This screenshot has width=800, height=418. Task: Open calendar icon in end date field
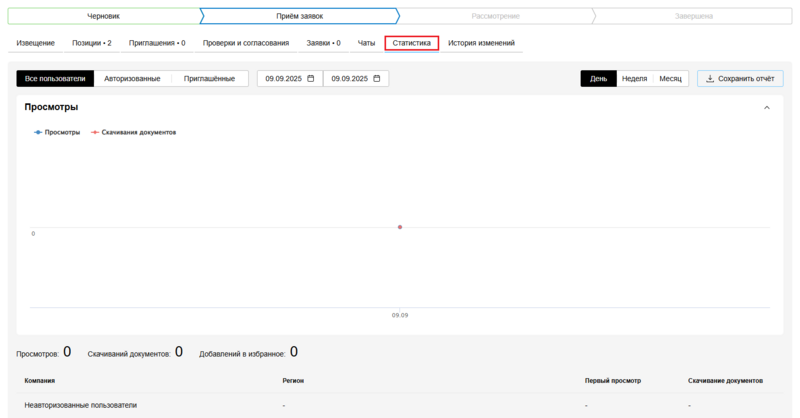click(x=377, y=78)
